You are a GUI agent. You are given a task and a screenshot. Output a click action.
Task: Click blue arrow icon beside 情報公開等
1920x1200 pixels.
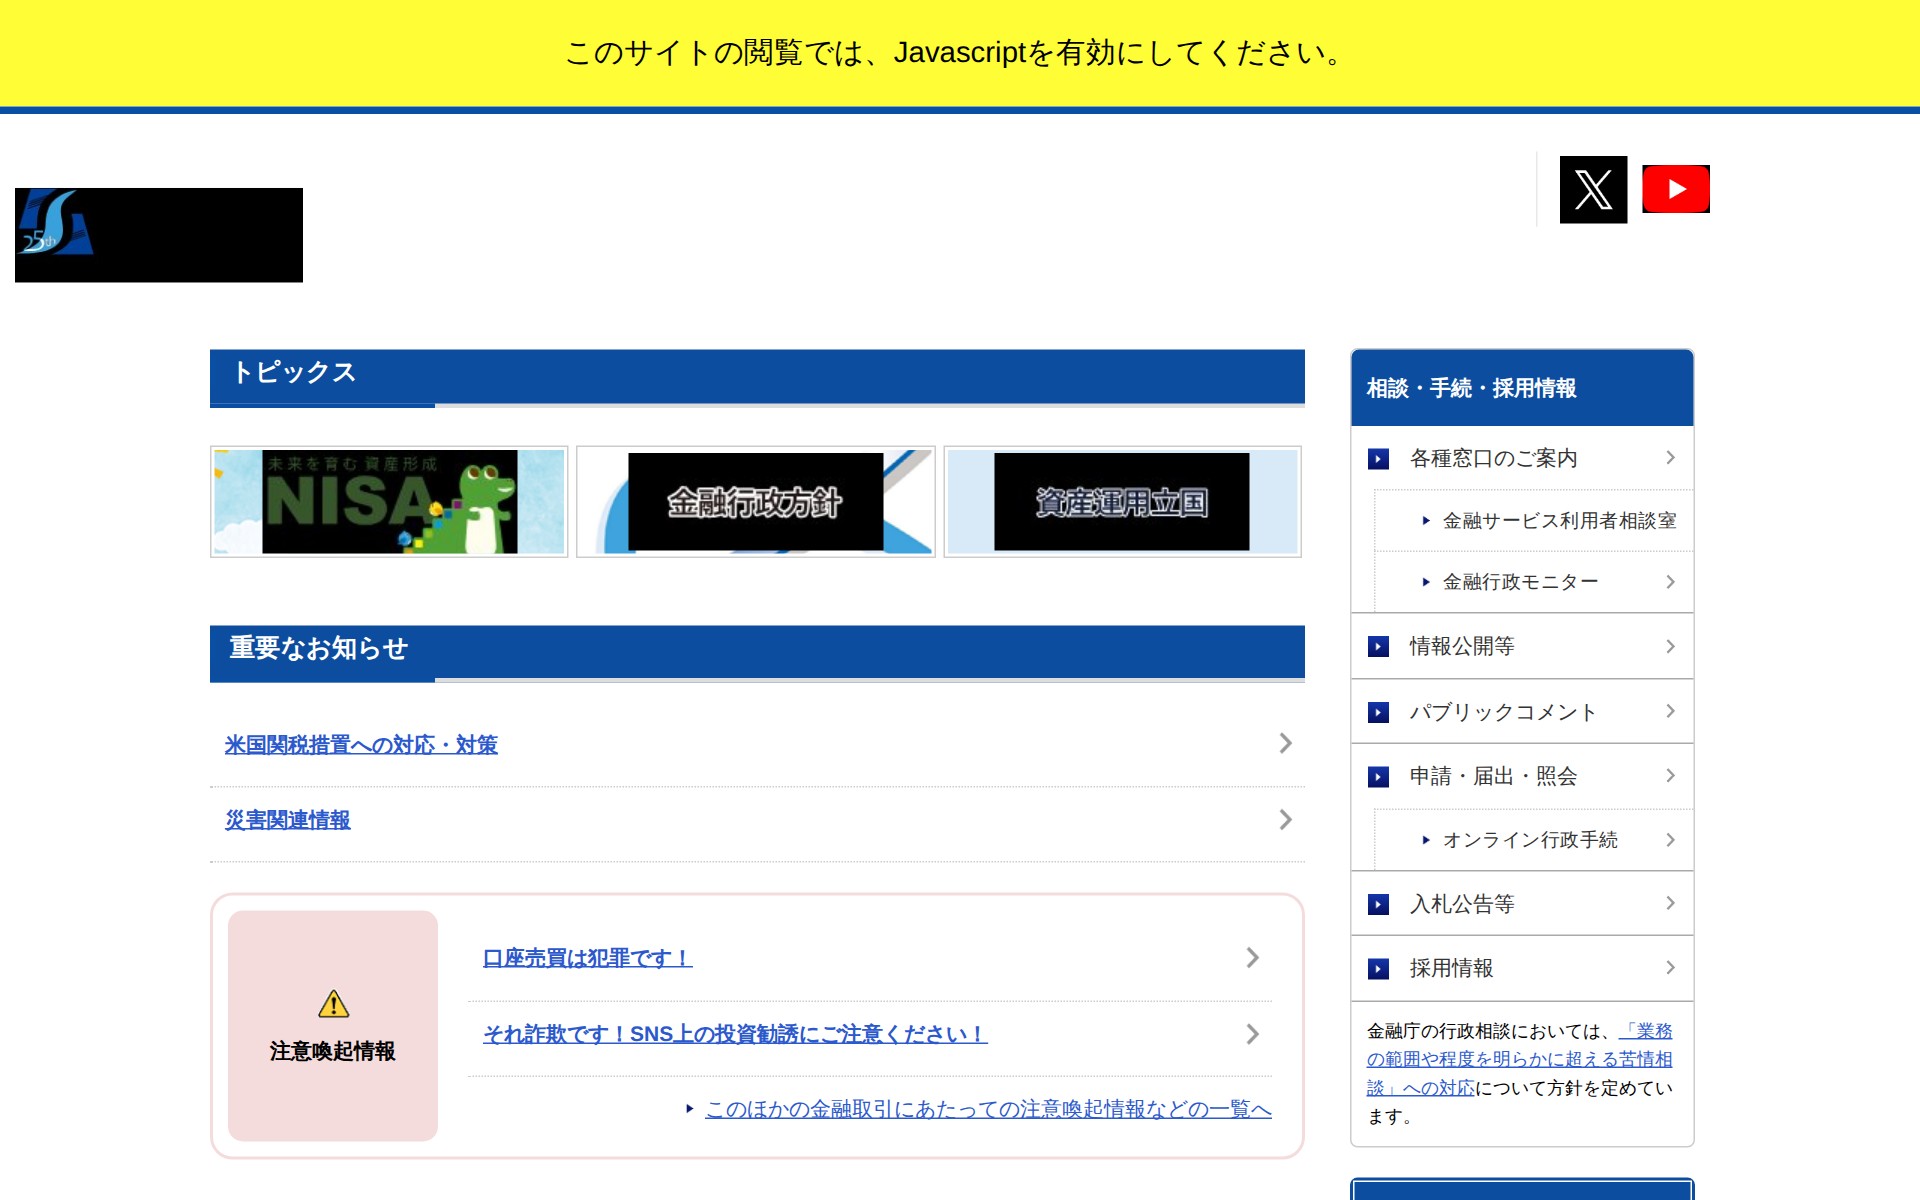pyautogui.click(x=1378, y=647)
